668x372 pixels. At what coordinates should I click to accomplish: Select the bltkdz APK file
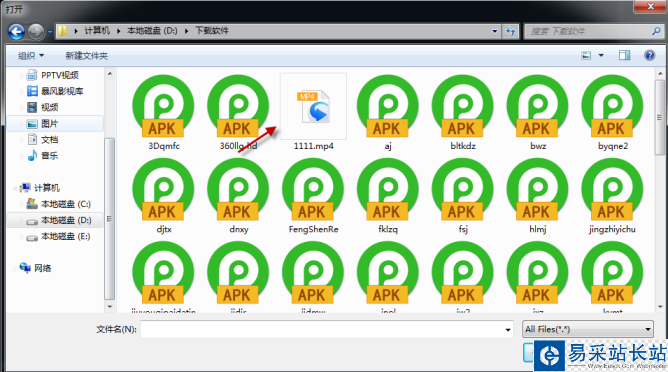463,113
